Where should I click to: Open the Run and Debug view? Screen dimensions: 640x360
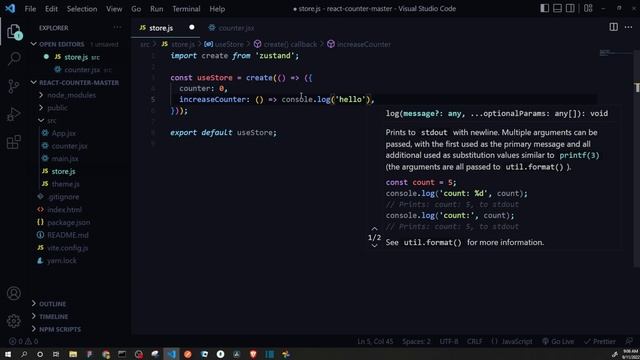pyautogui.click(x=14, y=114)
